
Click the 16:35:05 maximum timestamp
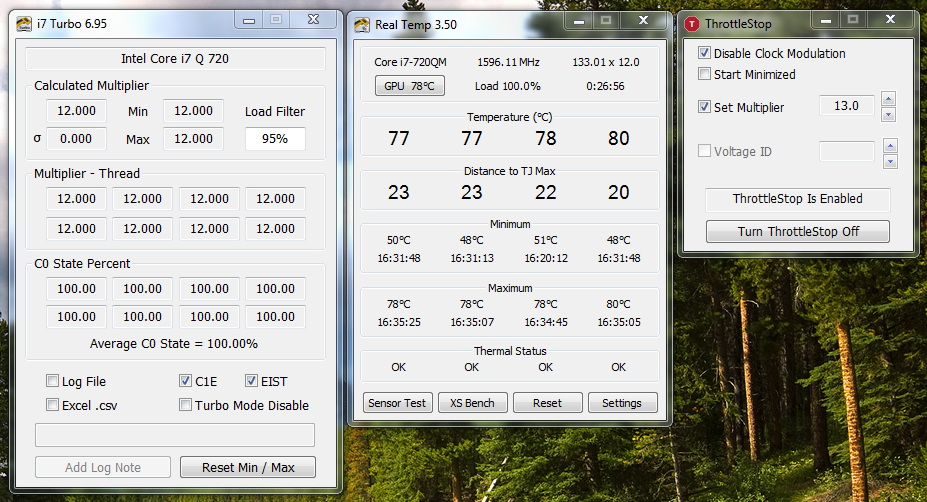618,322
